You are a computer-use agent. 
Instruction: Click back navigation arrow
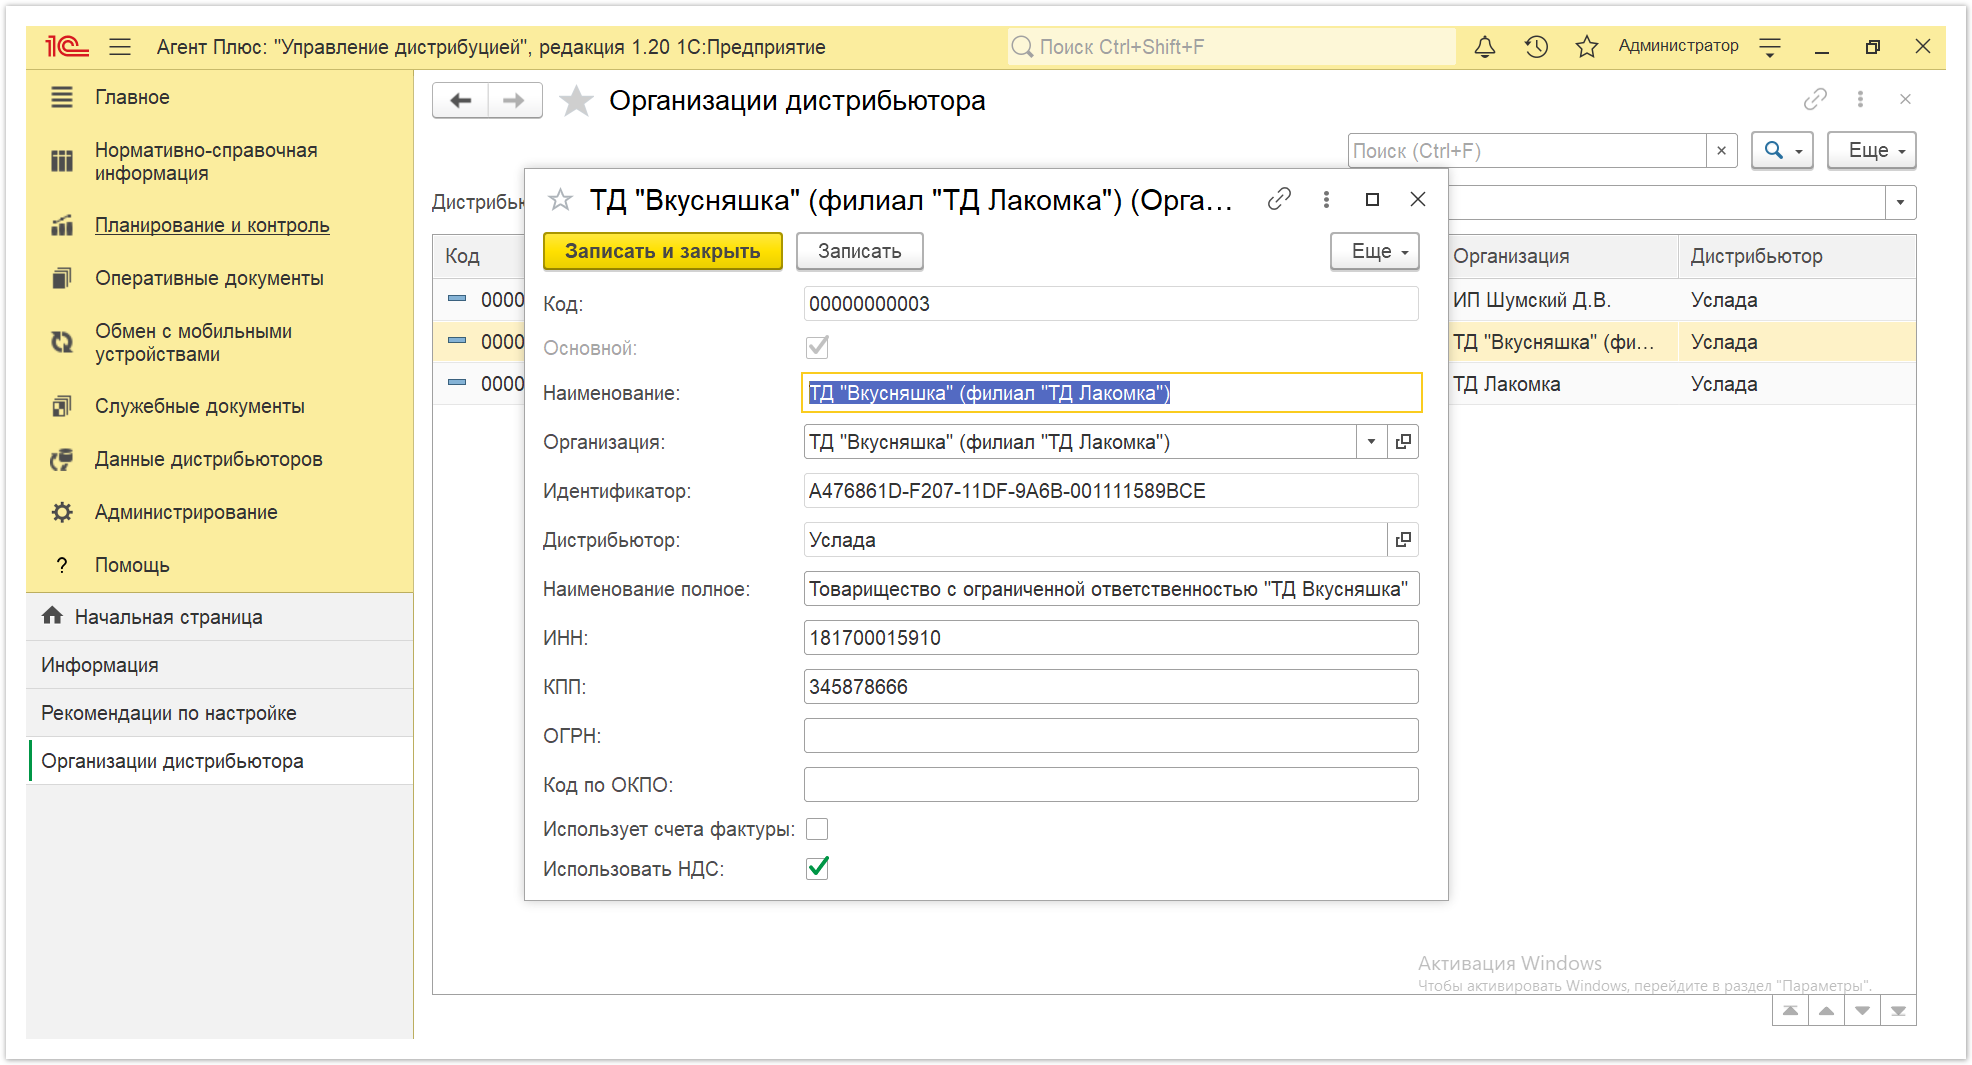[461, 100]
